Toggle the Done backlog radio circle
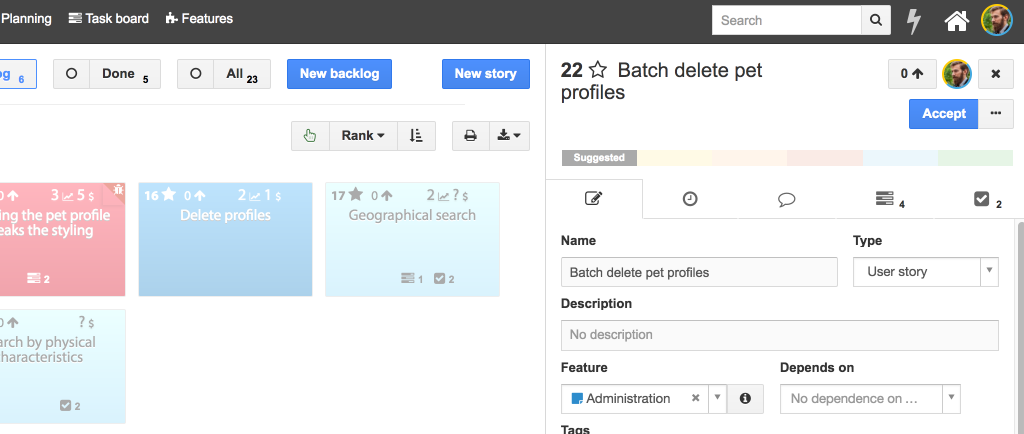 click(71, 74)
